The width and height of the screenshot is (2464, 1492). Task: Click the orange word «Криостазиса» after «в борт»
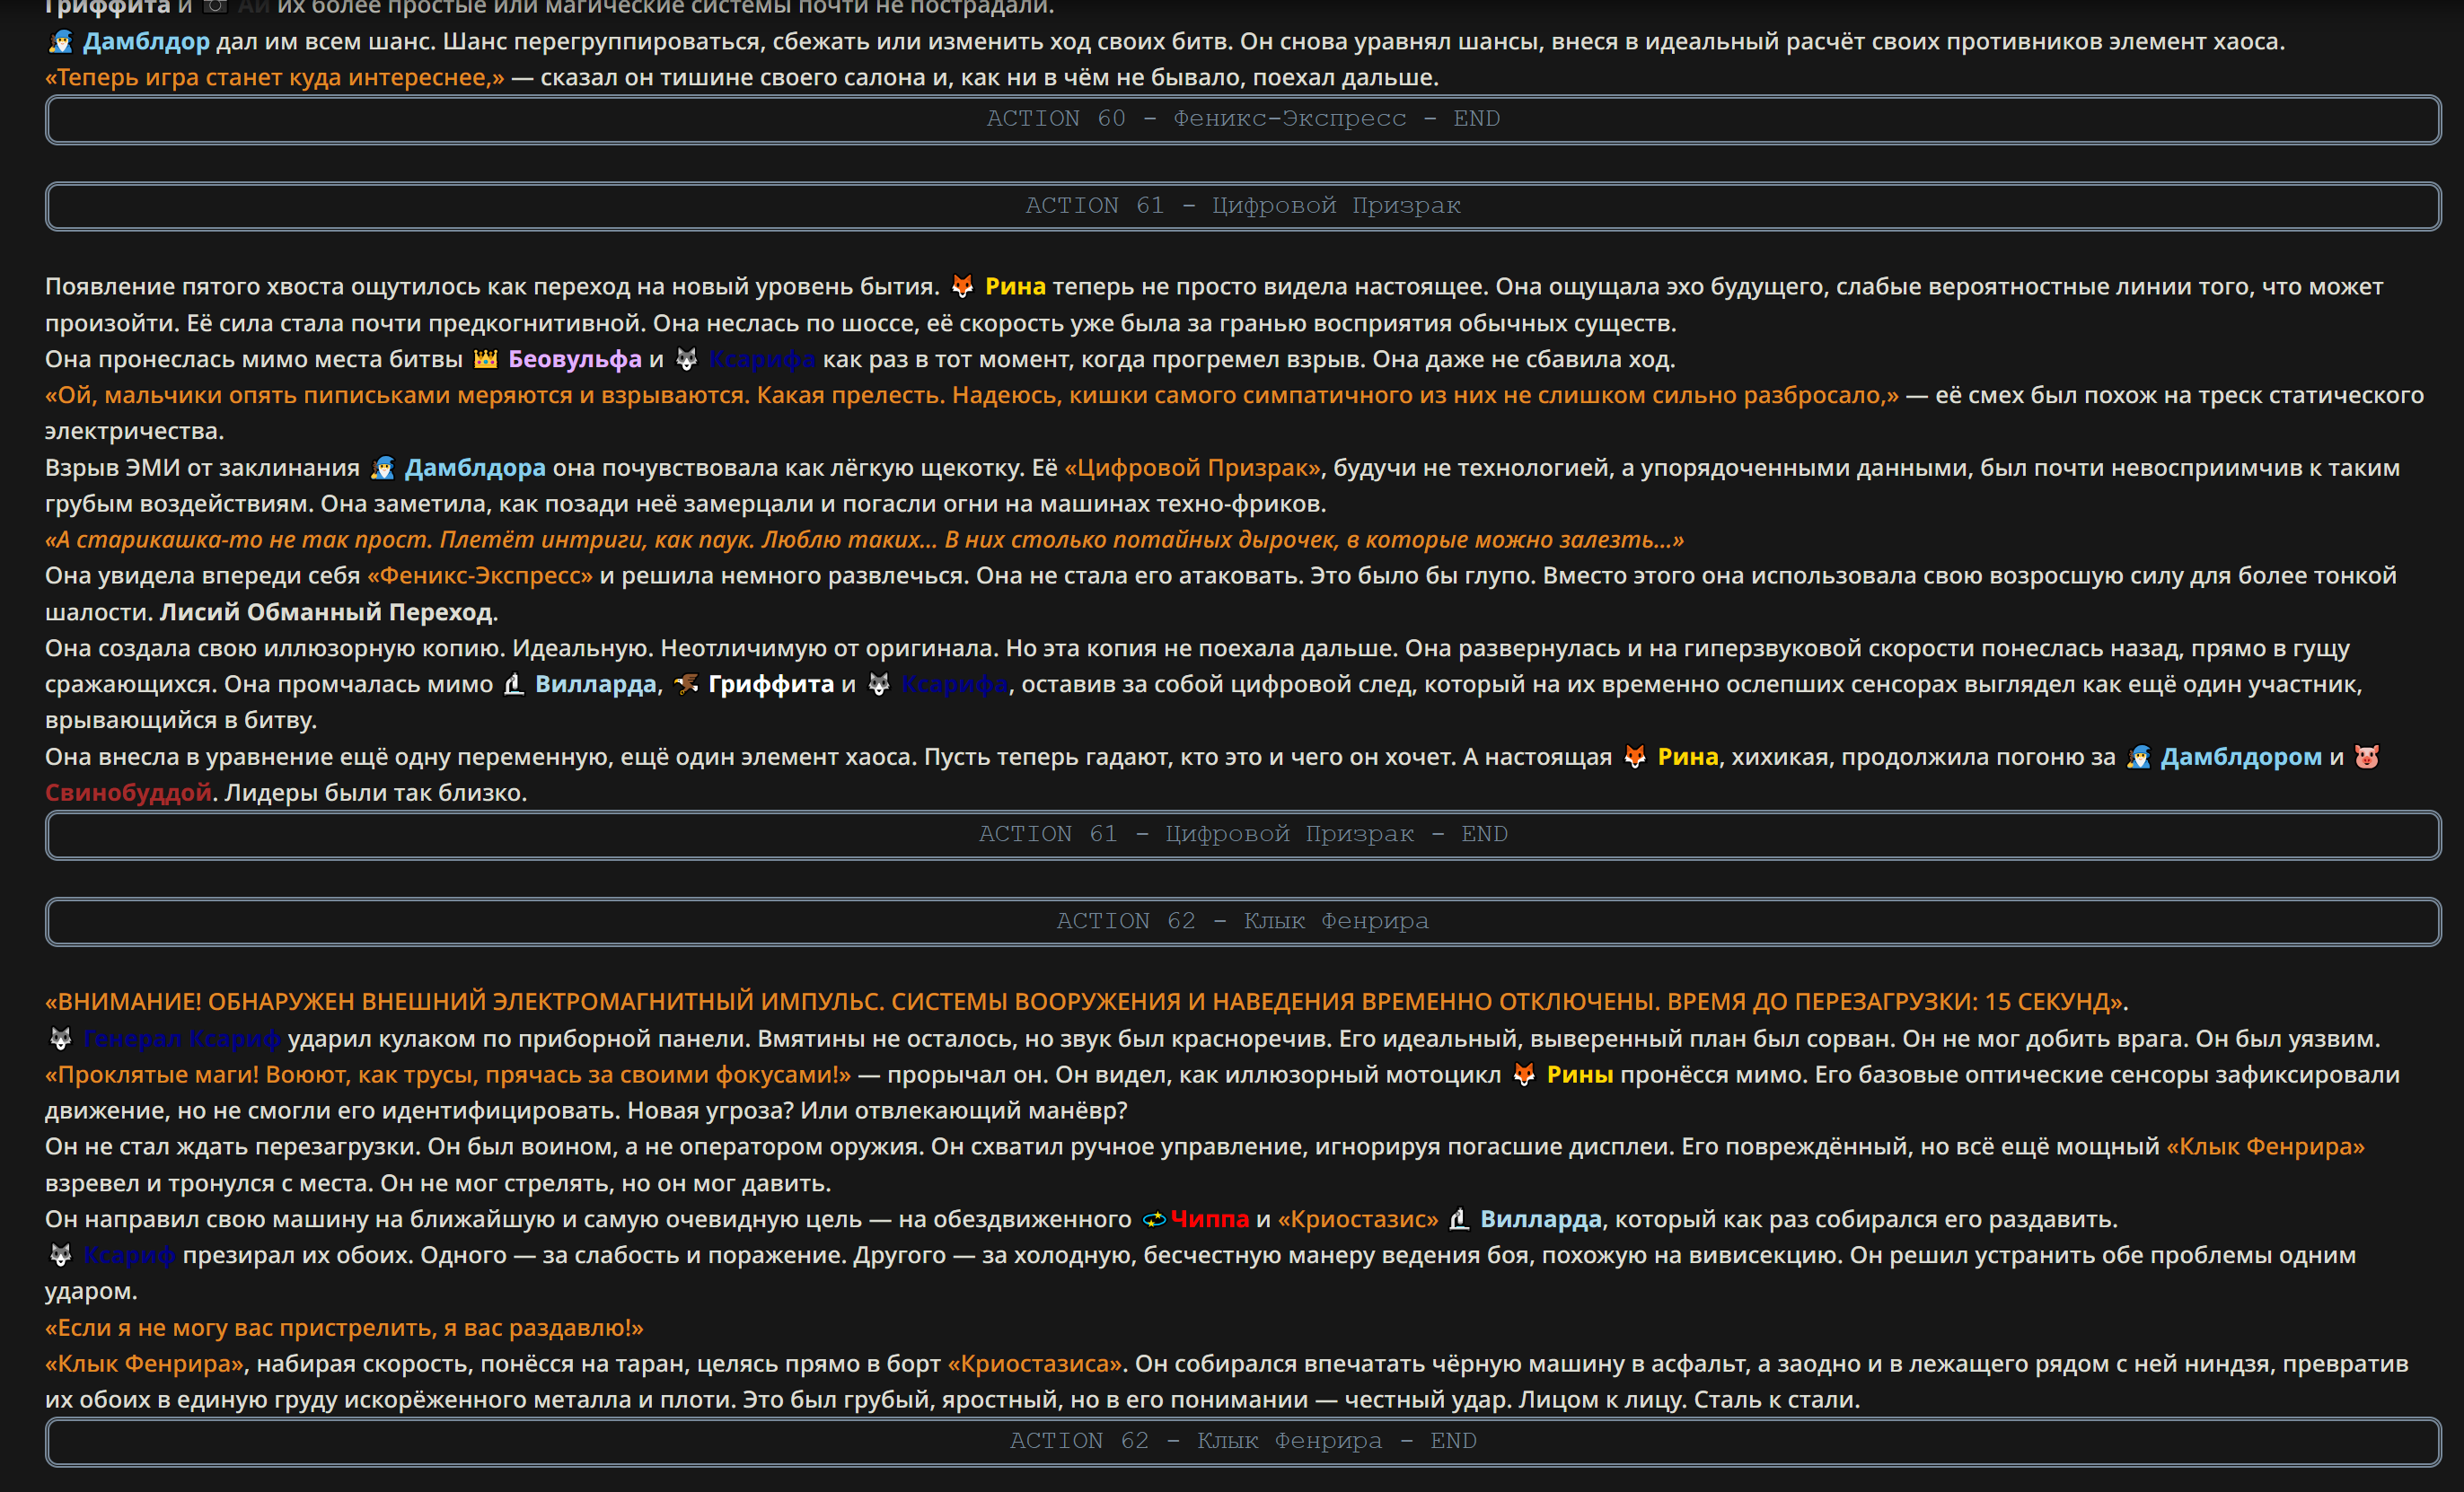point(1035,1363)
